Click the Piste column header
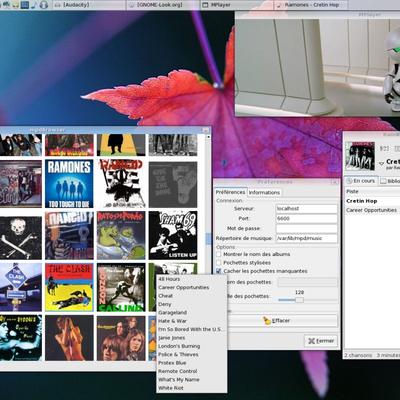Image resolution: width=400 pixels, height=400 pixels. [x=372, y=191]
